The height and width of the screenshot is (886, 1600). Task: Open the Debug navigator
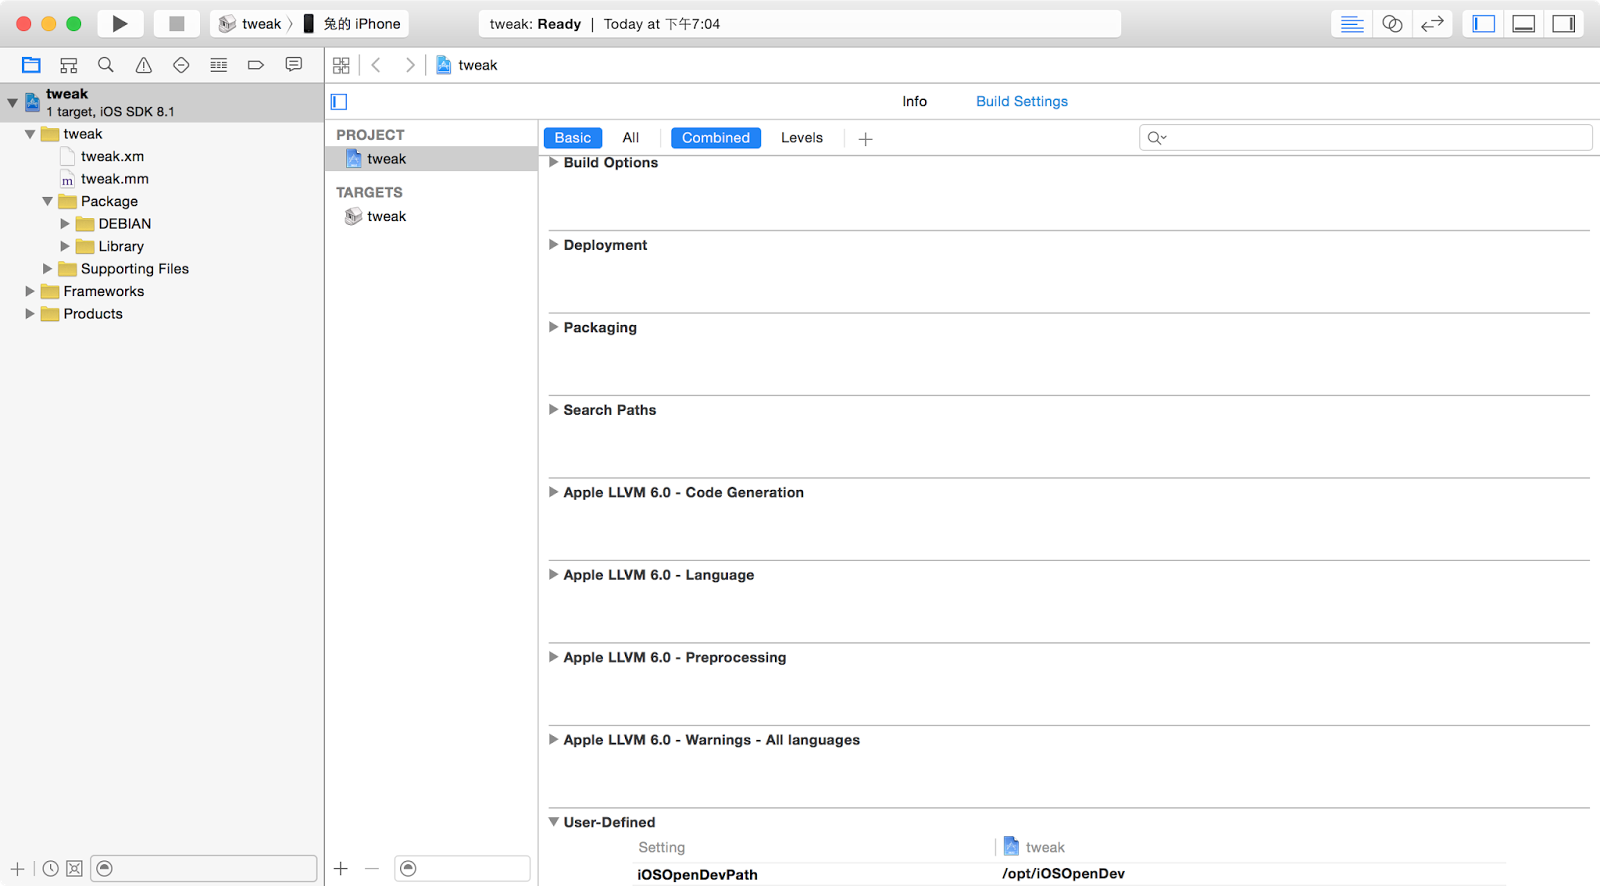pyautogui.click(x=218, y=65)
